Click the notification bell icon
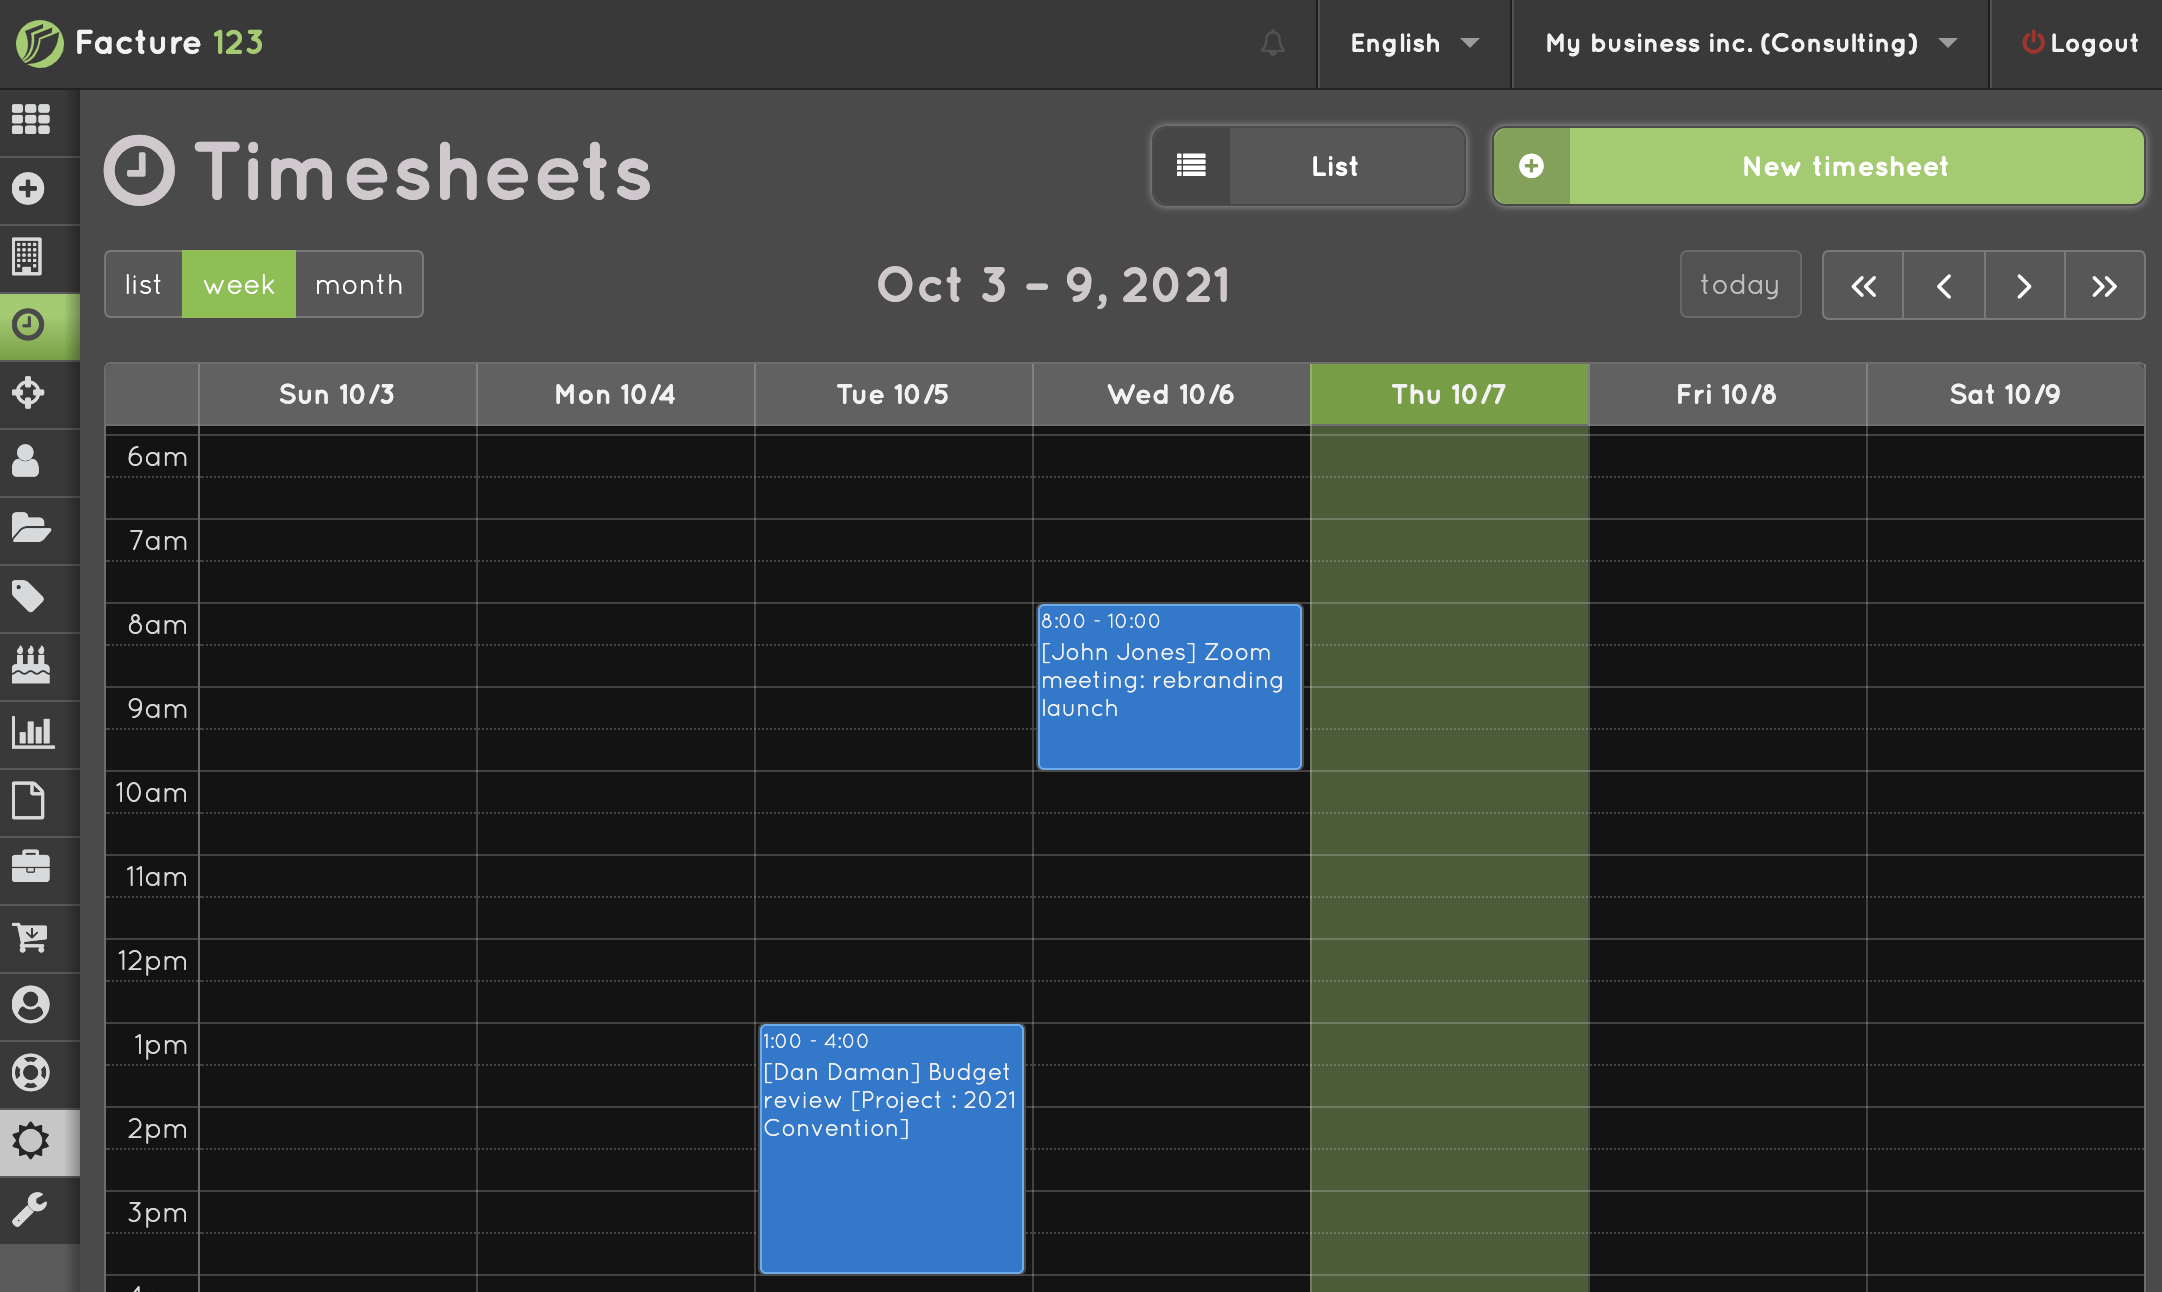2162x1292 pixels. tap(1272, 43)
